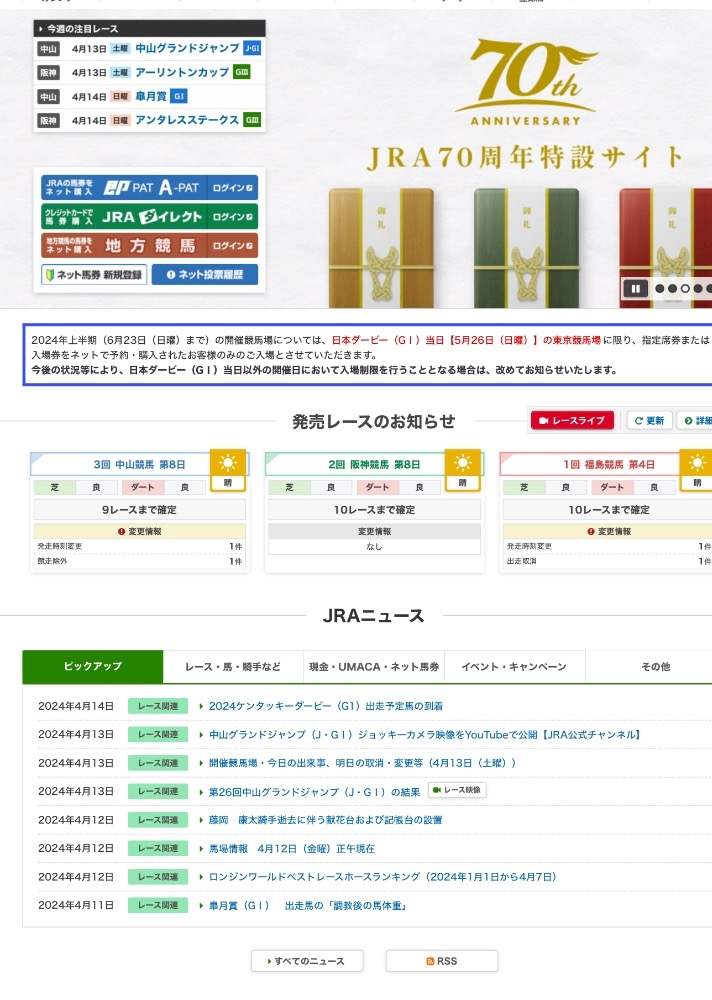The height and width of the screenshot is (1000, 712).
Task: Click 競走除外 row on 中山 card
Action: coord(140,561)
